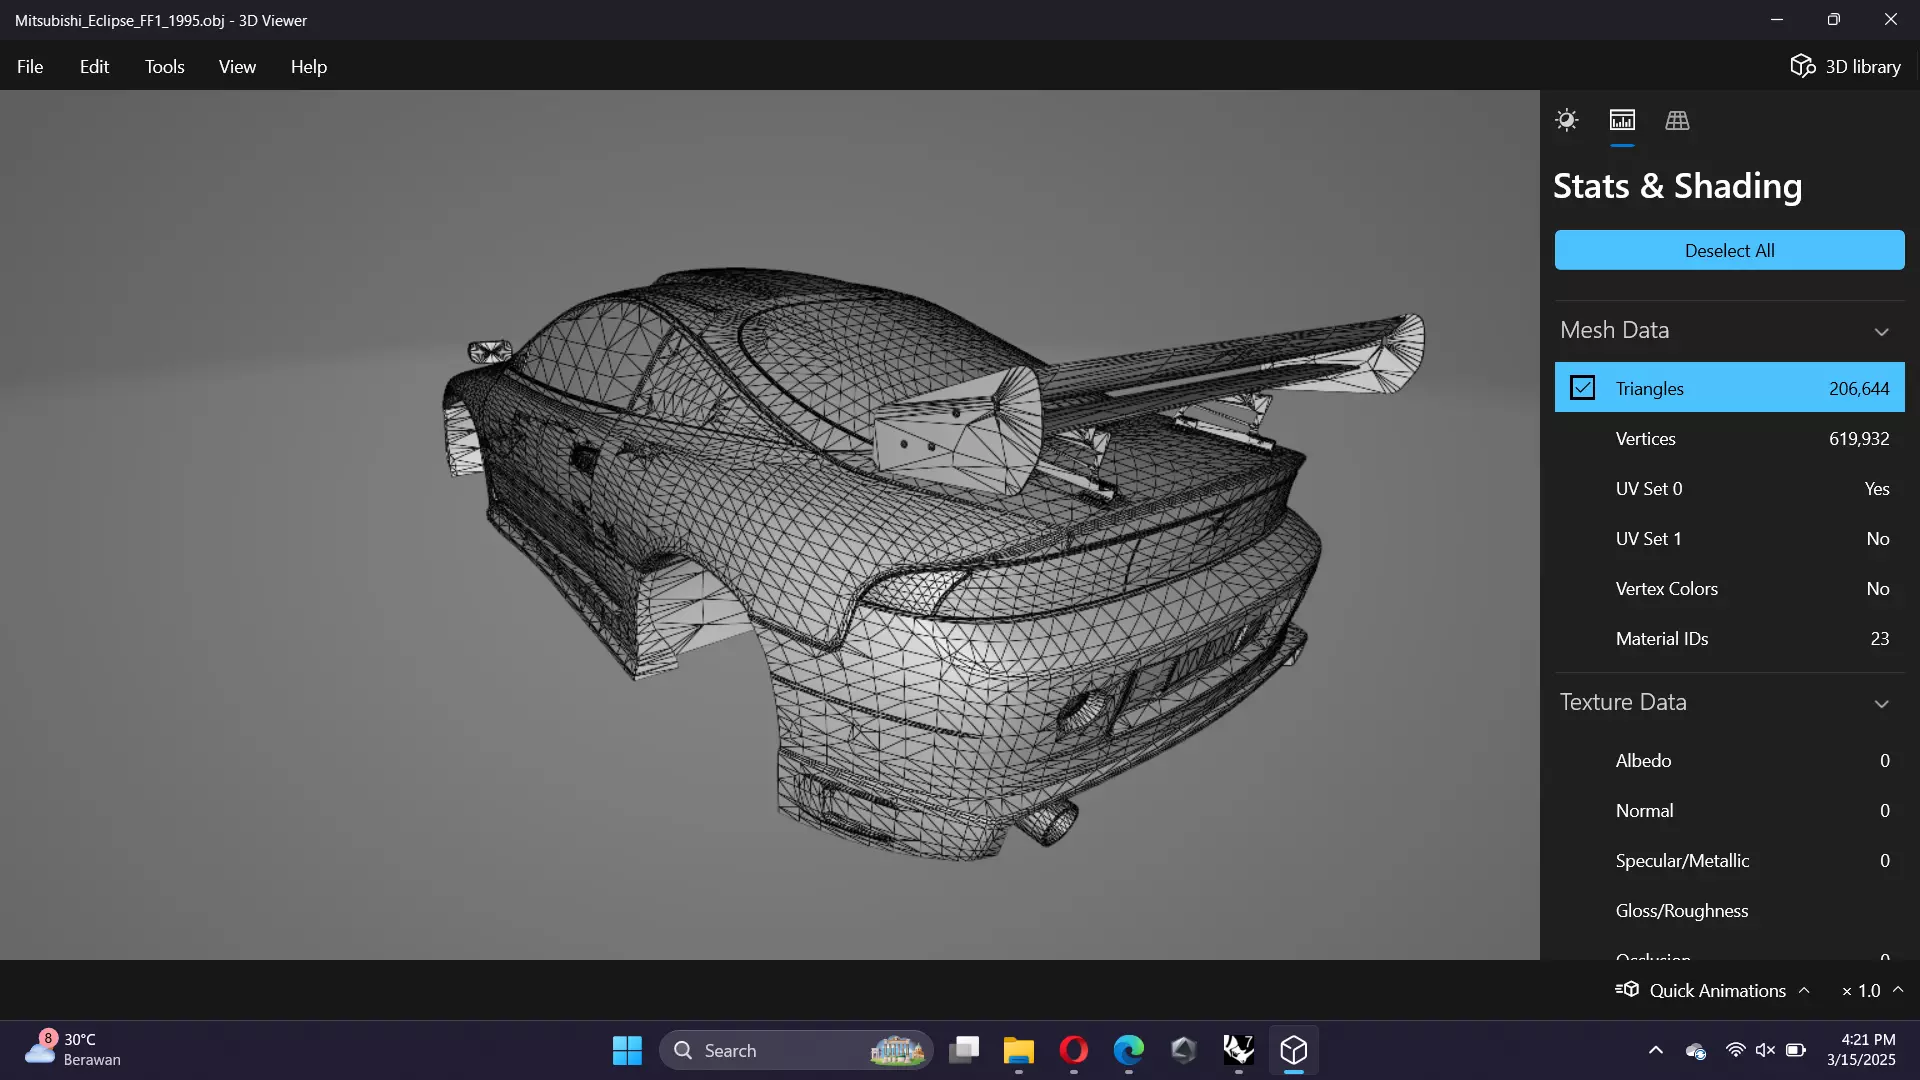This screenshot has height=1080, width=1920.
Task: Select the Normal texture row
Action: point(1729,810)
